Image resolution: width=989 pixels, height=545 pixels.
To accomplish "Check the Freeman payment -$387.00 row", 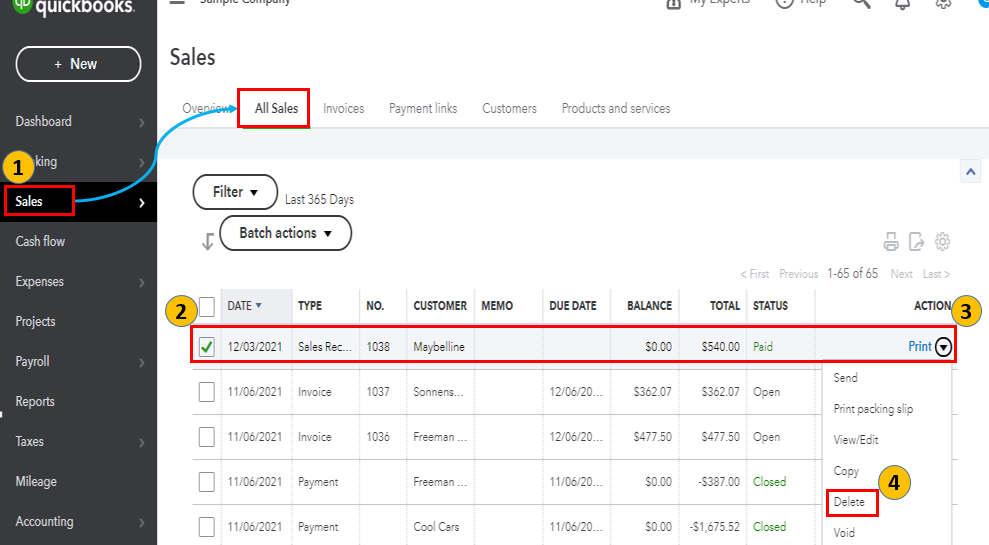I will 207,482.
